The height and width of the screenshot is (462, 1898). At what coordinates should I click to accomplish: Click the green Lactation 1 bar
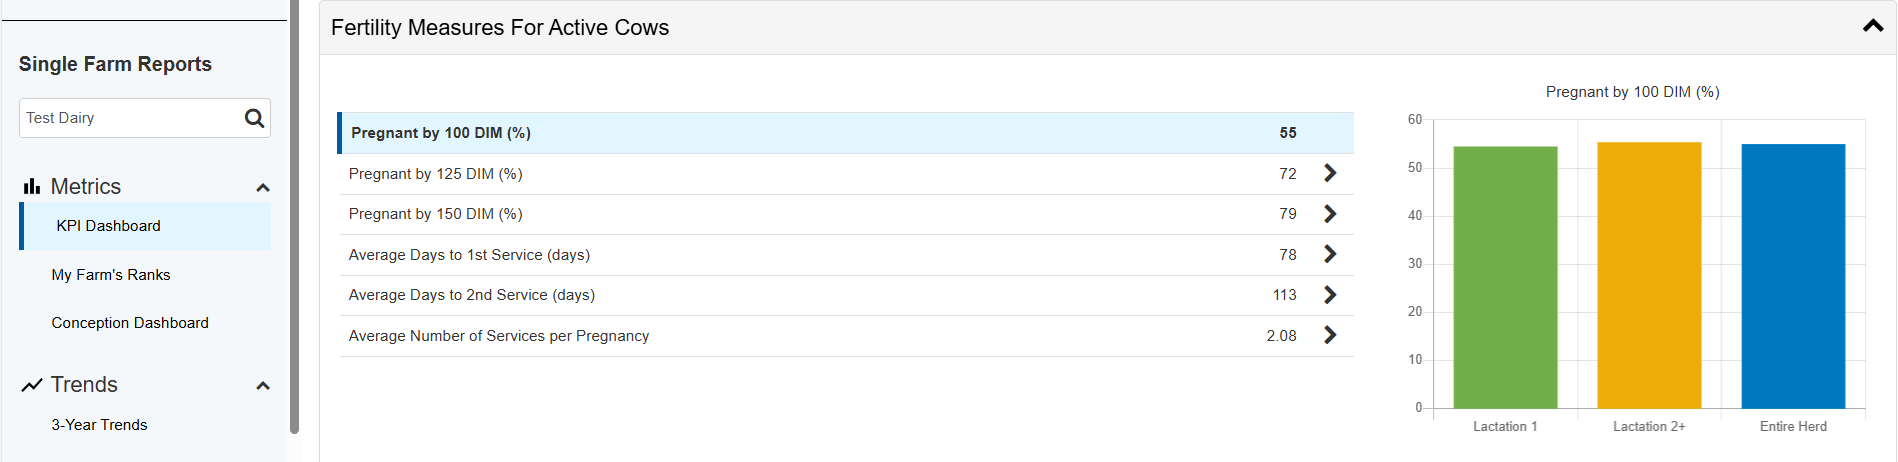coord(1505,277)
